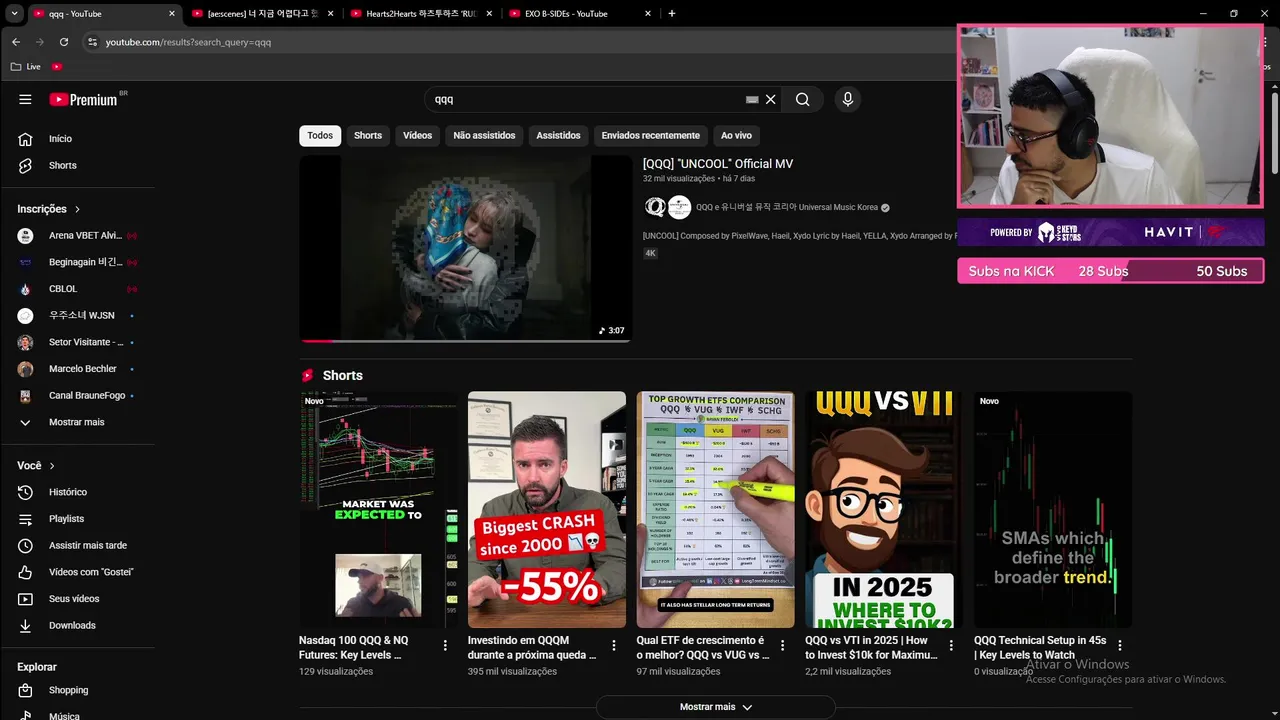Reload the page

pos(64,42)
